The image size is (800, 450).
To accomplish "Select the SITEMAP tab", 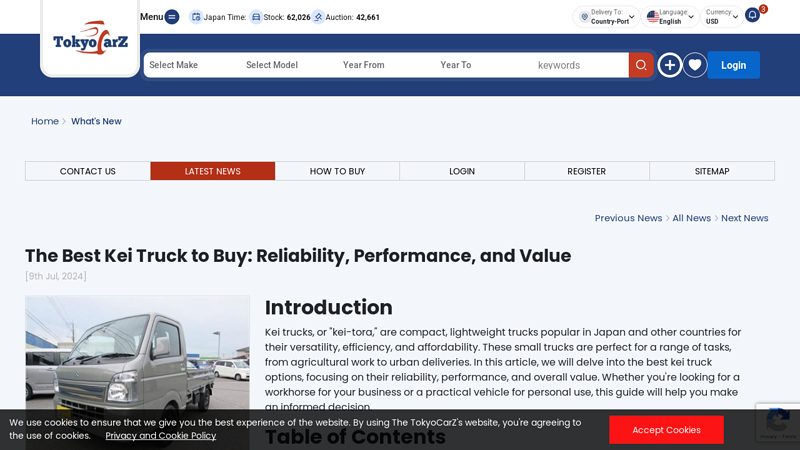I will coord(712,171).
